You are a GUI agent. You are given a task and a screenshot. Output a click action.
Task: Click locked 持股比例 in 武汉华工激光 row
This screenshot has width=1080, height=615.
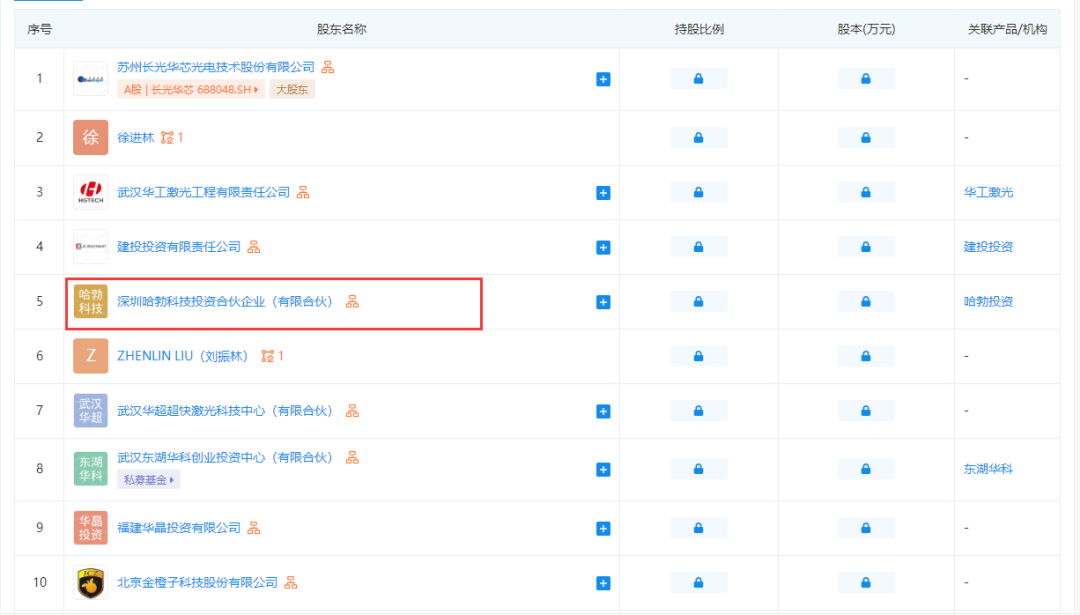[698, 192]
